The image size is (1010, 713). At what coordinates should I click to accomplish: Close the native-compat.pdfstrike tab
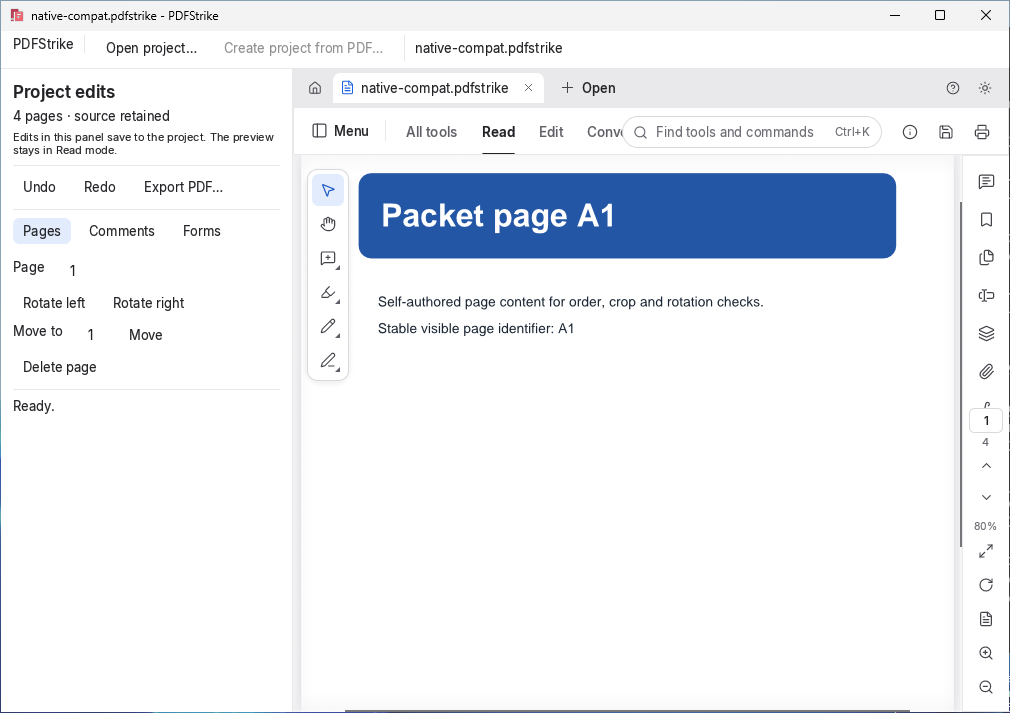click(x=528, y=88)
